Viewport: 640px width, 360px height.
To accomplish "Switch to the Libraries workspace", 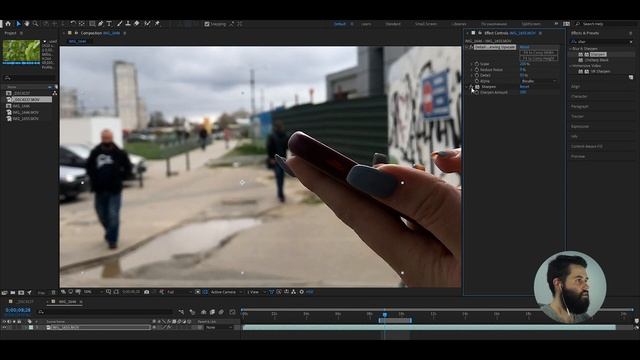I will 459,24.
